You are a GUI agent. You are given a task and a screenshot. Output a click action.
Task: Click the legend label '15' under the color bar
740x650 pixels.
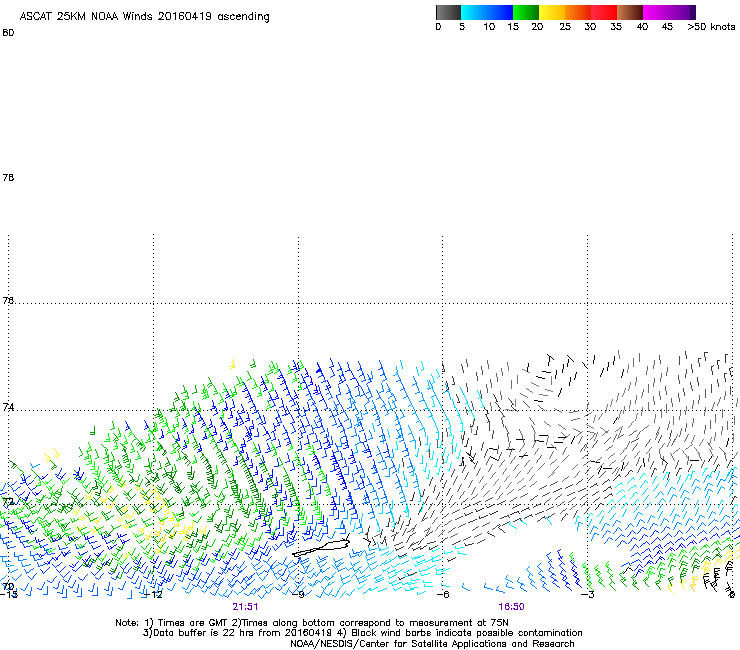click(513, 27)
